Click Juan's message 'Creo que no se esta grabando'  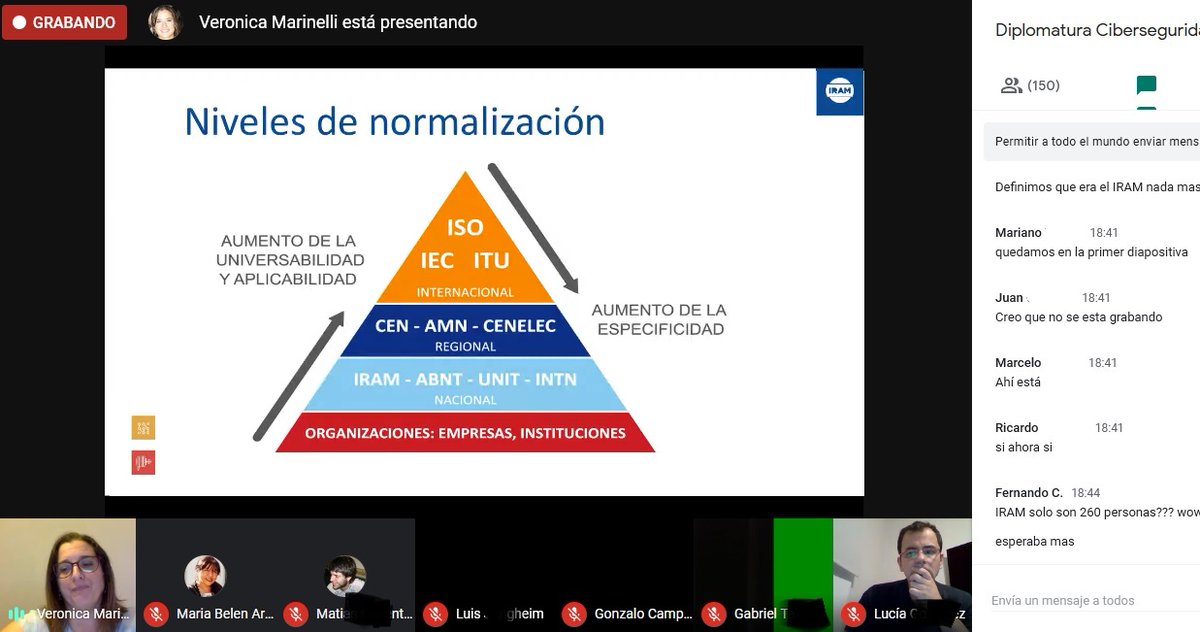coord(1078,317)
